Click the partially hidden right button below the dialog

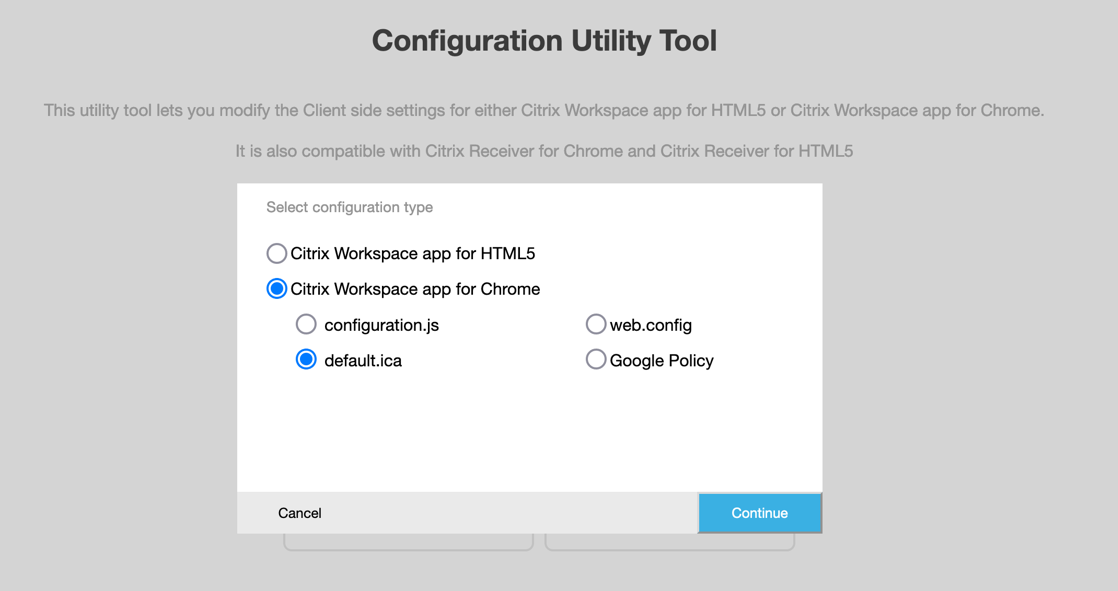(670, 542)
